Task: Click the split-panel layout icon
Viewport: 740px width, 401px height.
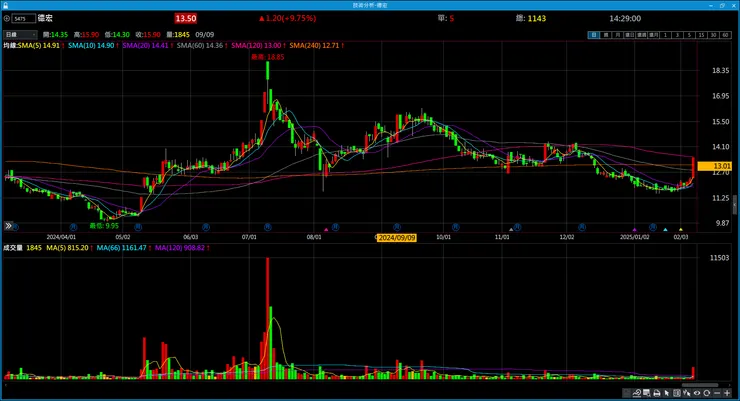Action: [677, 393]
